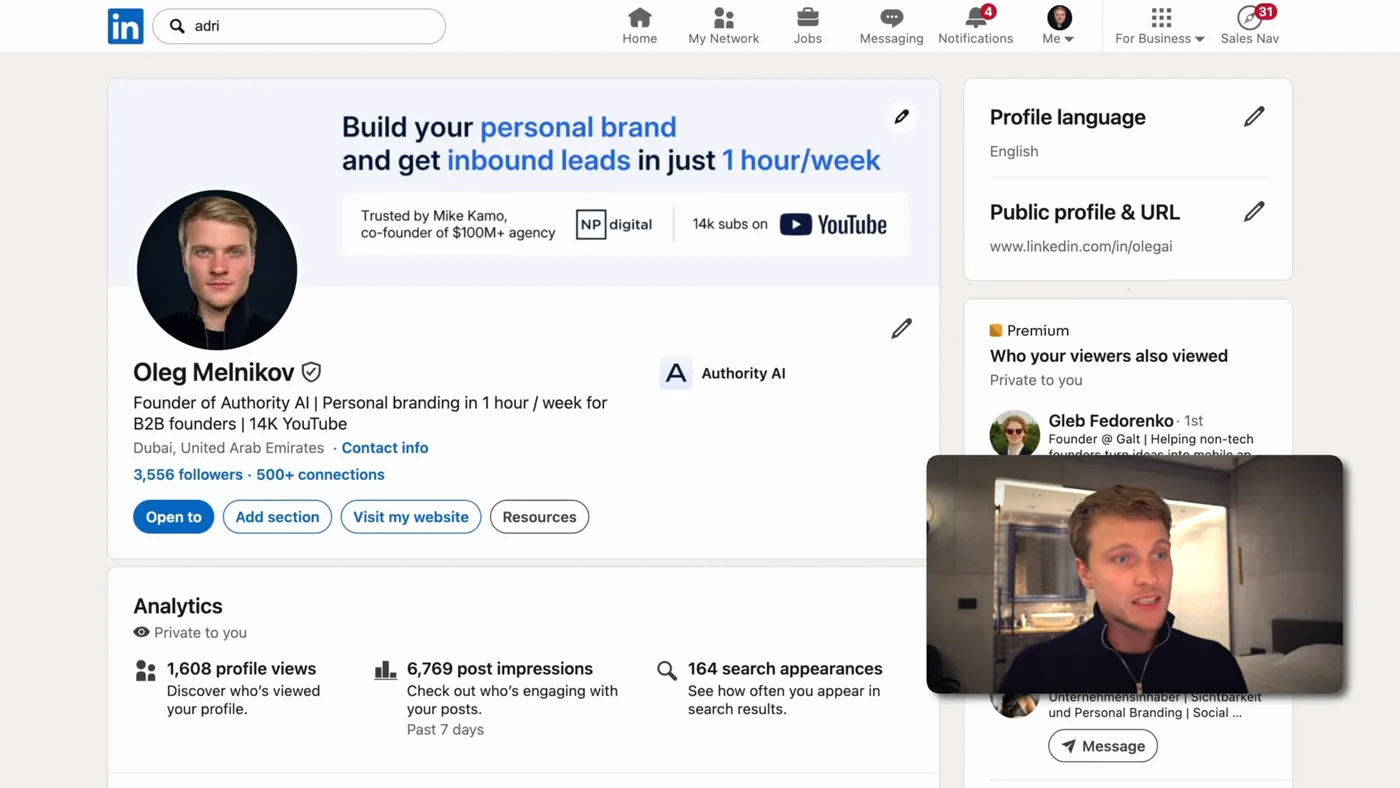Go to Home in the navigation bar

640,26
